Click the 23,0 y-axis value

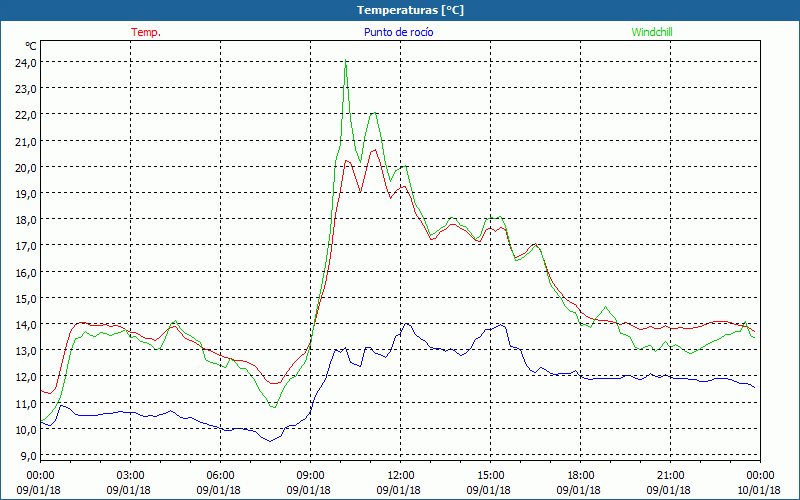(x=25, y=89)
